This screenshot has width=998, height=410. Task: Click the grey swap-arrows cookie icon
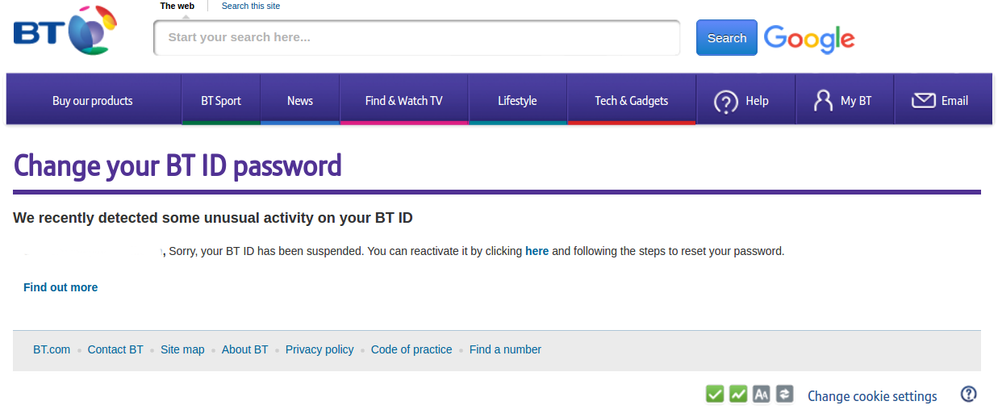tap(784, 395)
